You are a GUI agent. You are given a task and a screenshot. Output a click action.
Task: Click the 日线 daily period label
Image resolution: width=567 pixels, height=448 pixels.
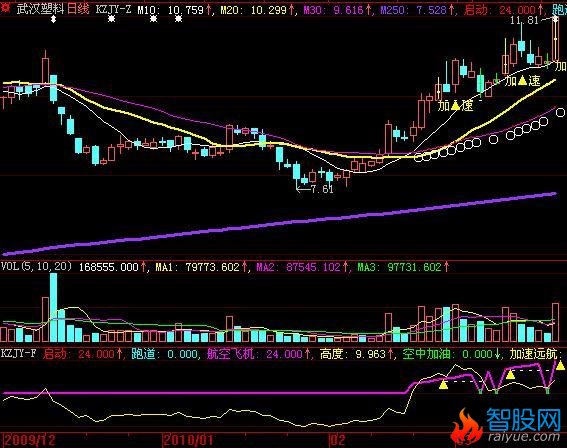(78, 9)
